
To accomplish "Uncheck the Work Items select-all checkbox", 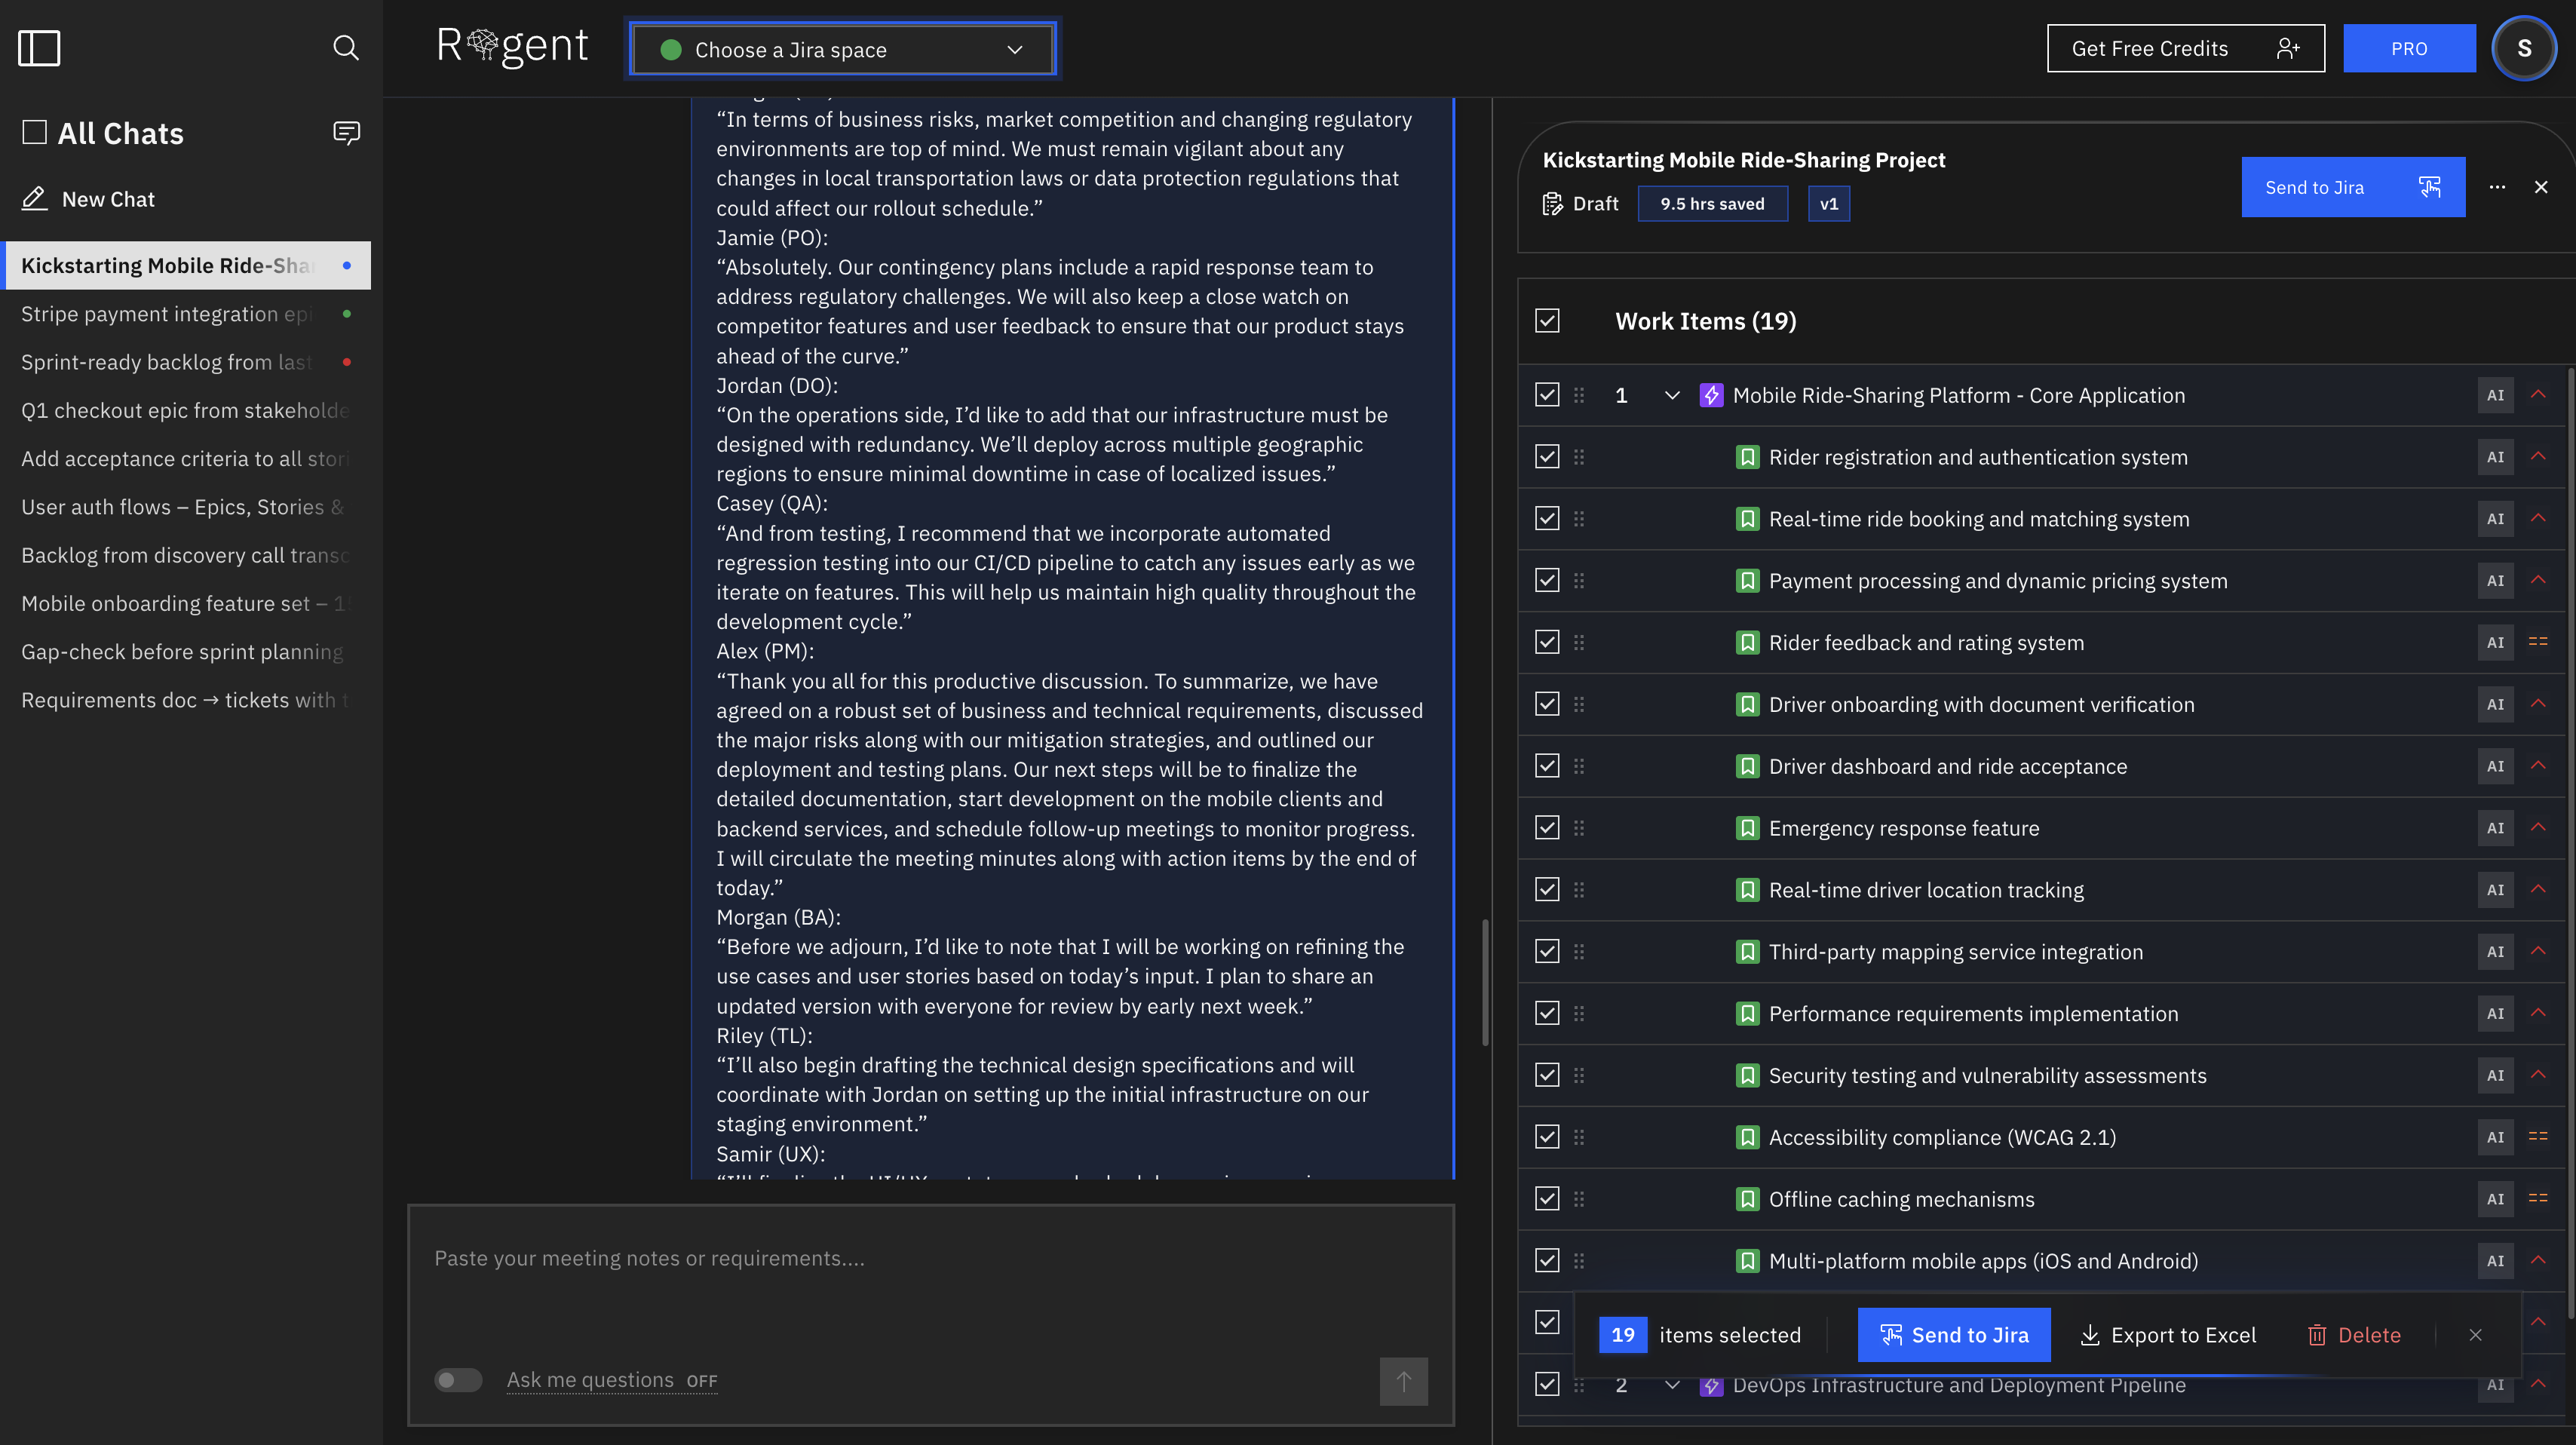I will 1547,320.
